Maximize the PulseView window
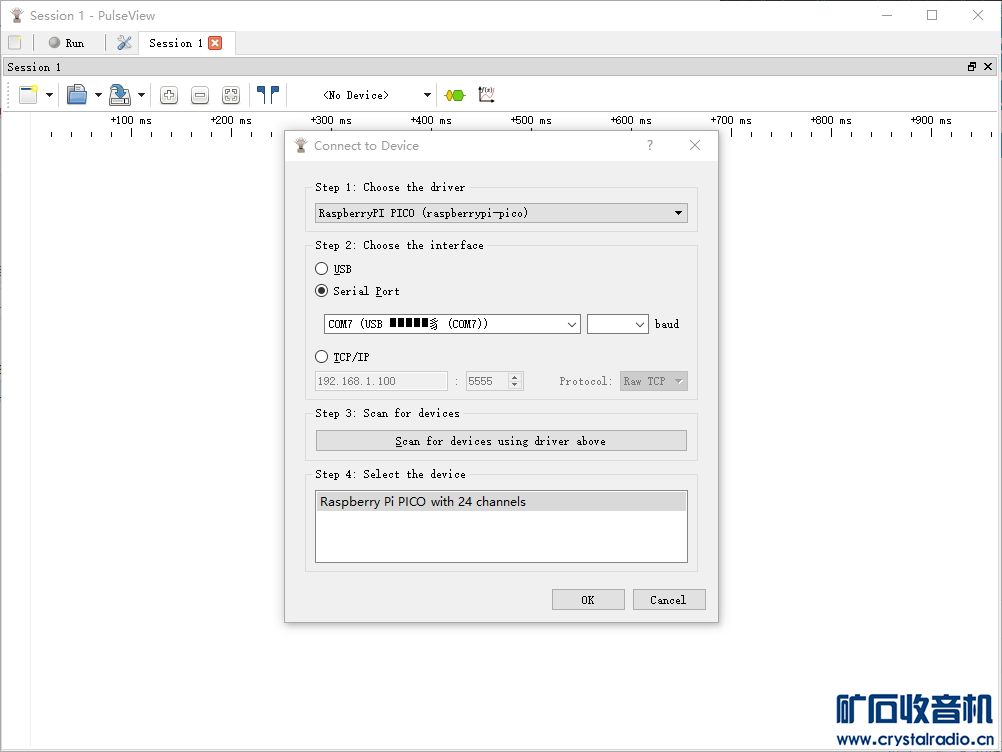 pyautogui.click(x=932, y=15)
